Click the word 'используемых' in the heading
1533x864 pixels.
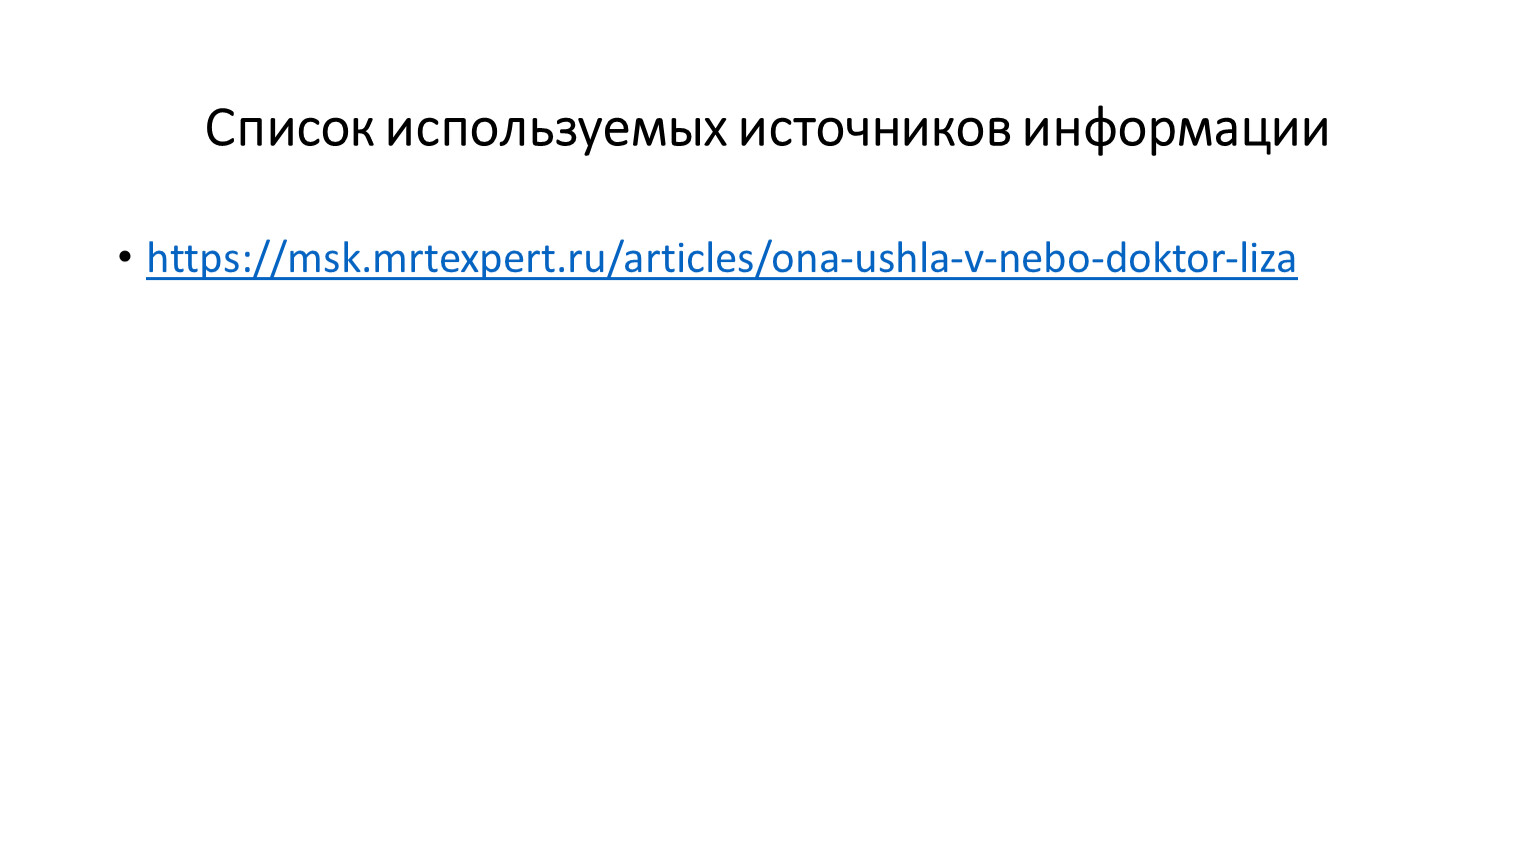coord(557,128)
